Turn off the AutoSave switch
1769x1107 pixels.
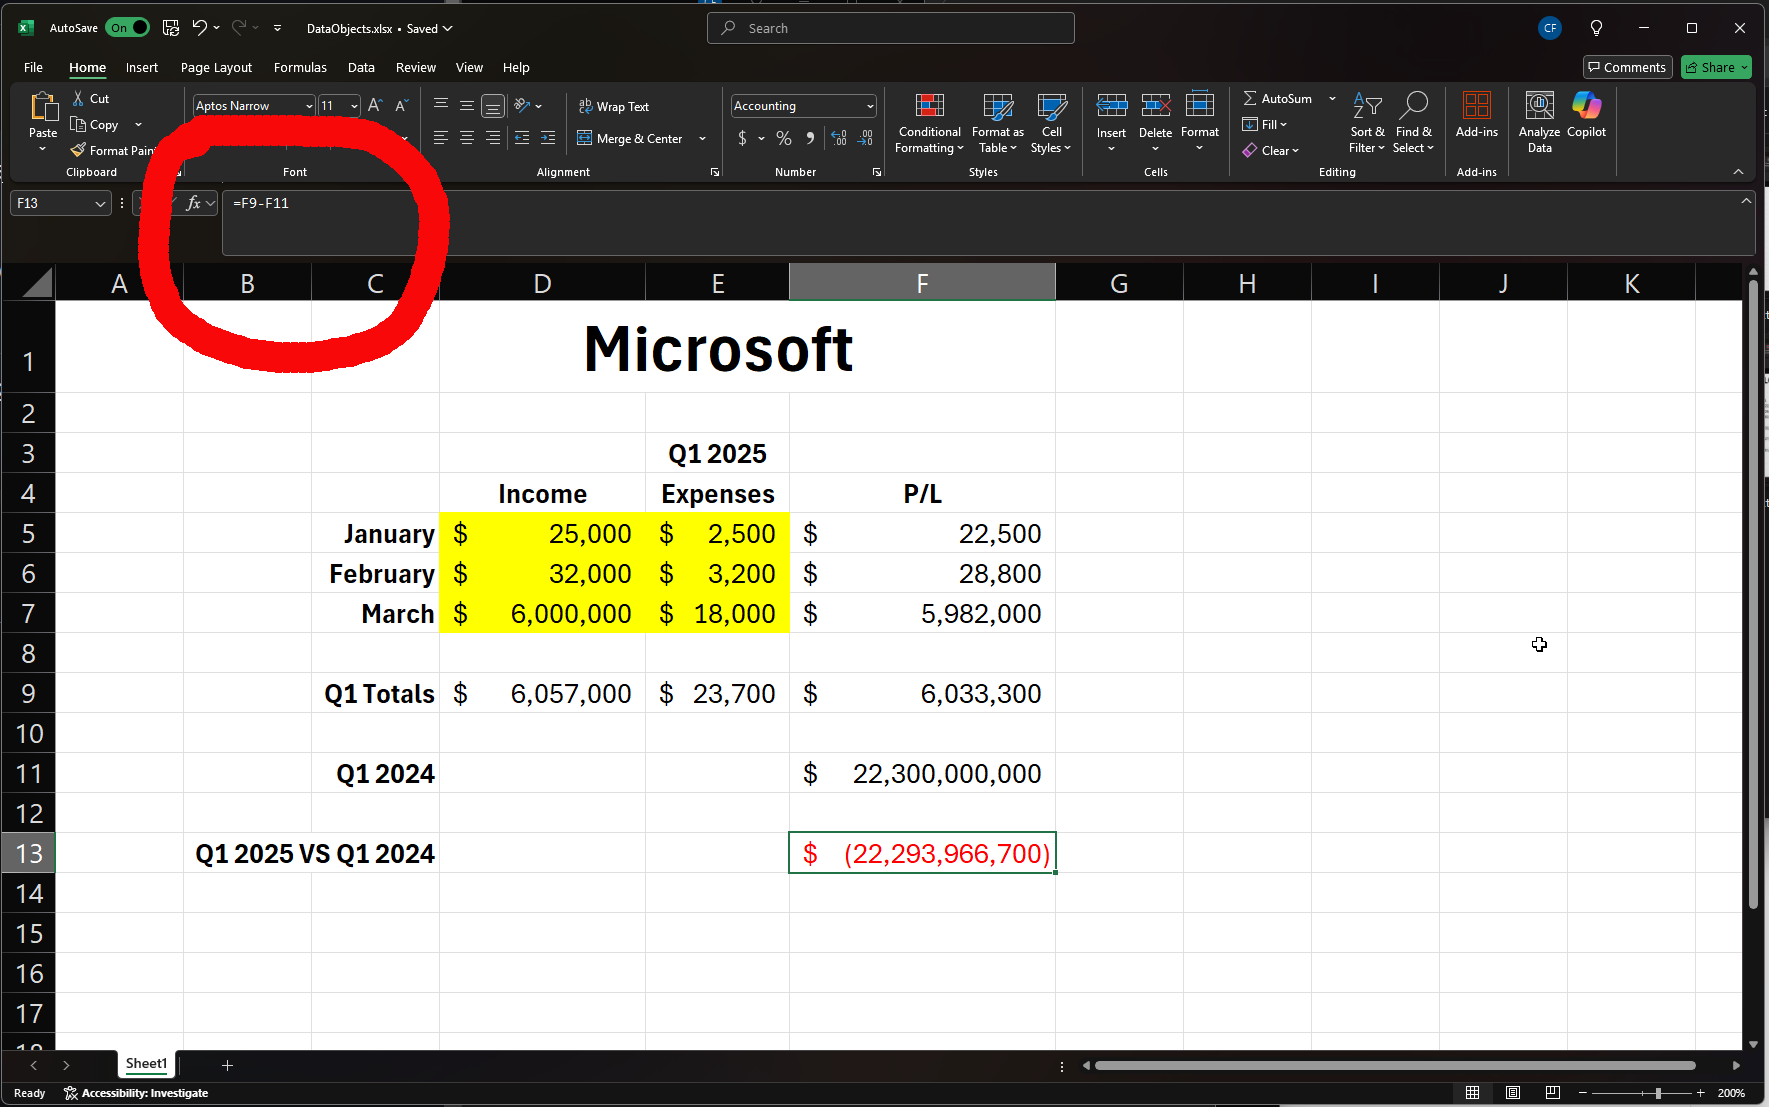point(127,28)
